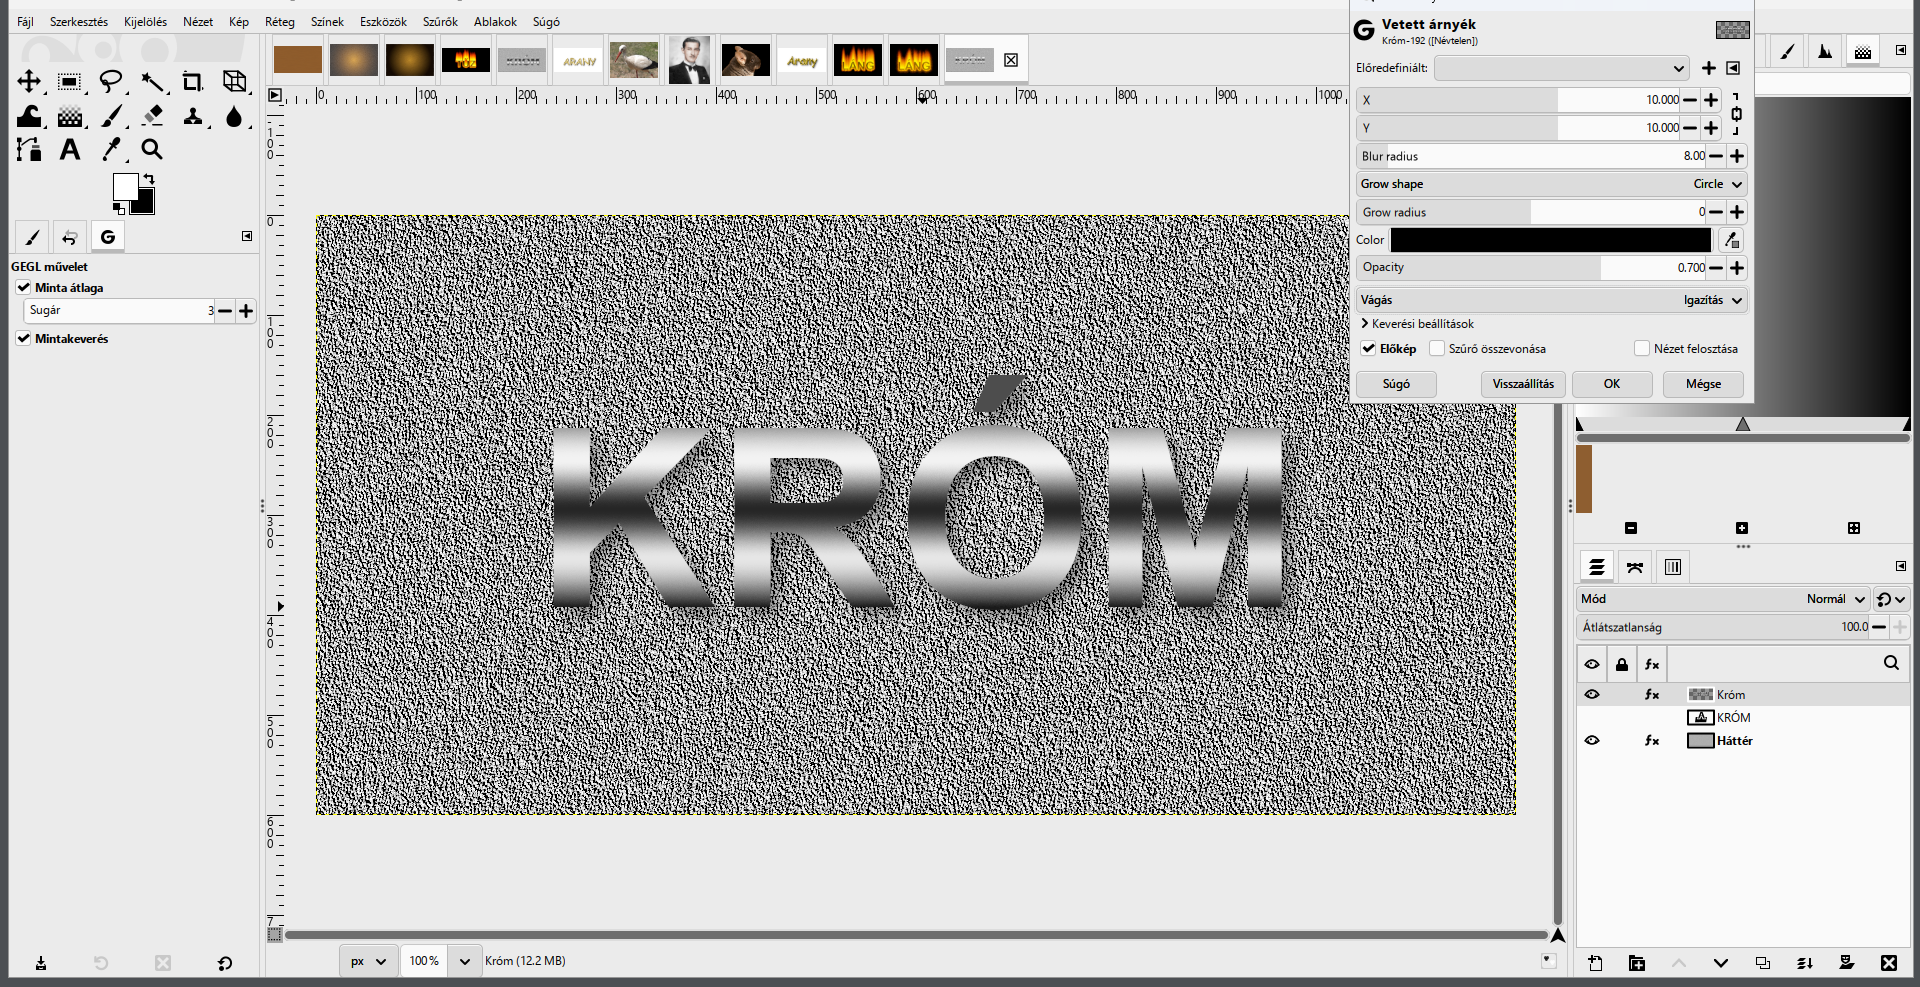Click the Mégse cancel button
The width and height of the screenshot is (1920, 987).
1703,384
